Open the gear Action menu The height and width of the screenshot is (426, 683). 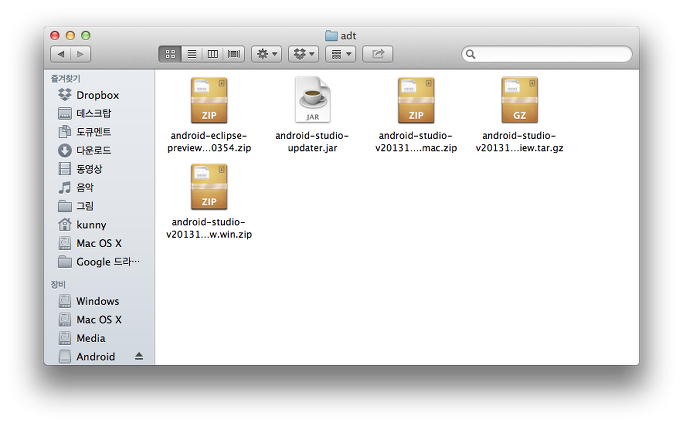pos(267,54)
